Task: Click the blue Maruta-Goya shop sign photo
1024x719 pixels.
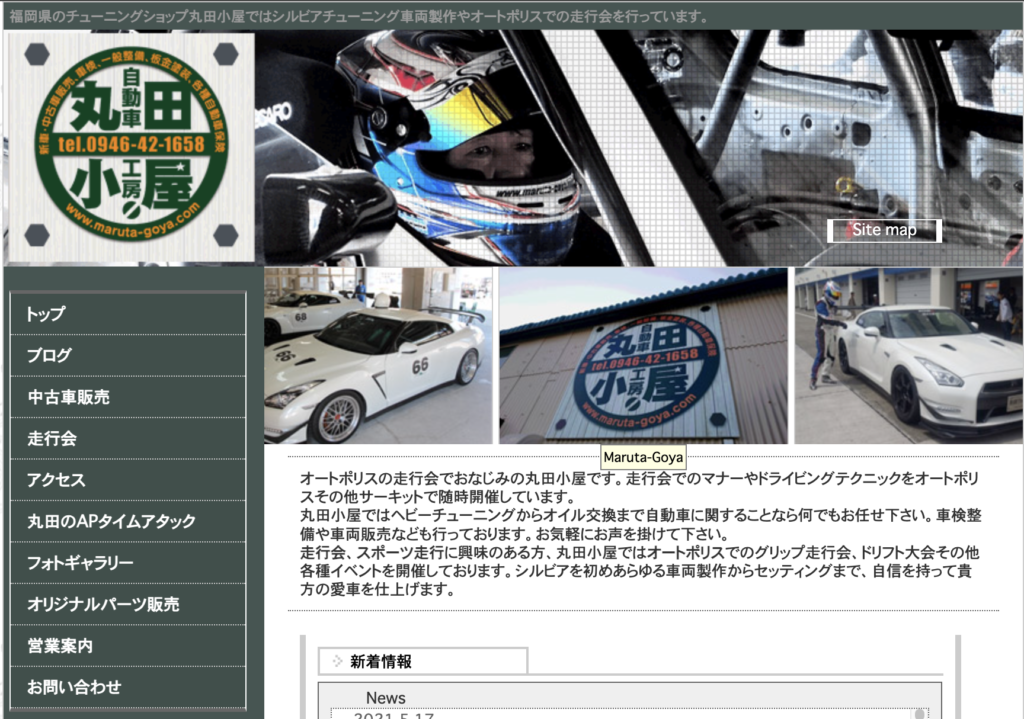Action: point(643,356)
